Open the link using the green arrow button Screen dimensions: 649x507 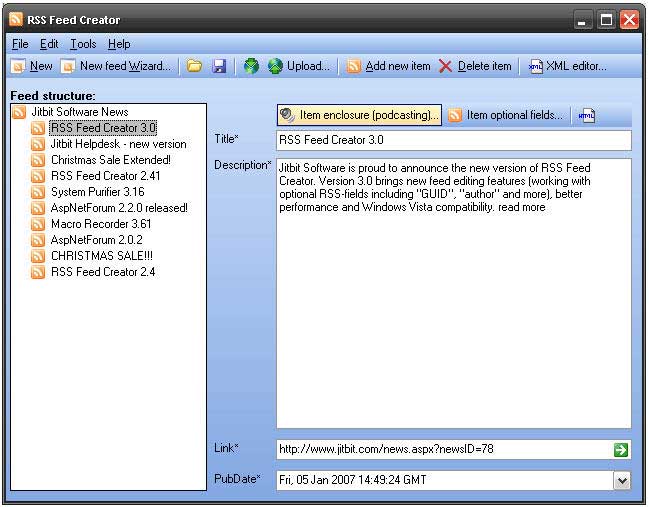click(x=621, y=449)
